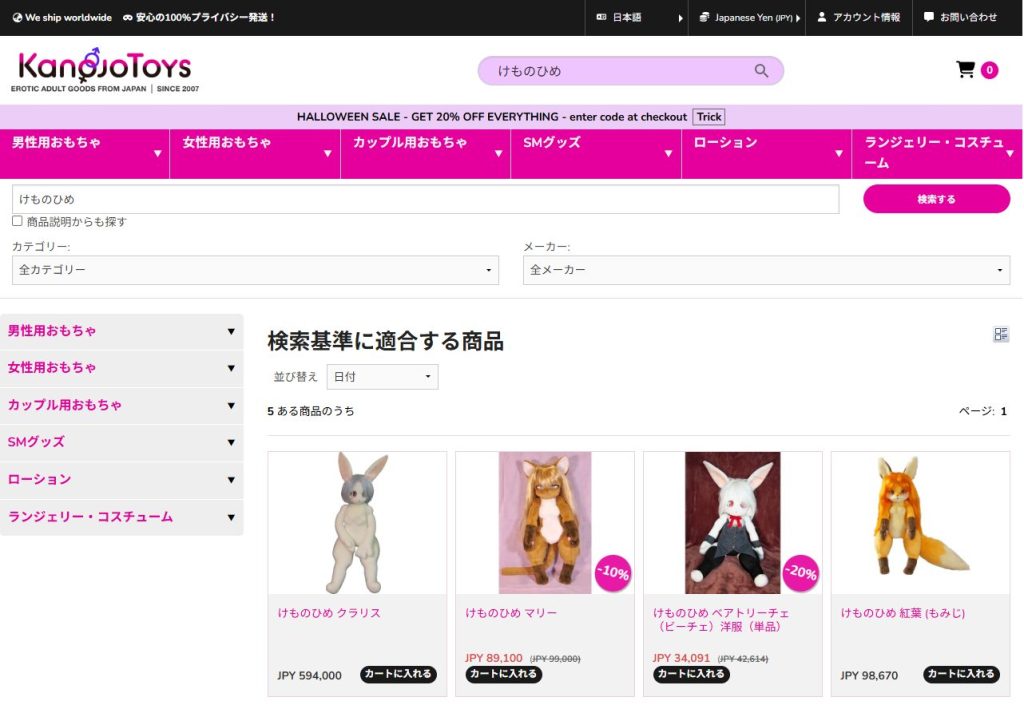Click the けものひめ マリー product thumbnail

pyautogui.click(x=545, y=522)
